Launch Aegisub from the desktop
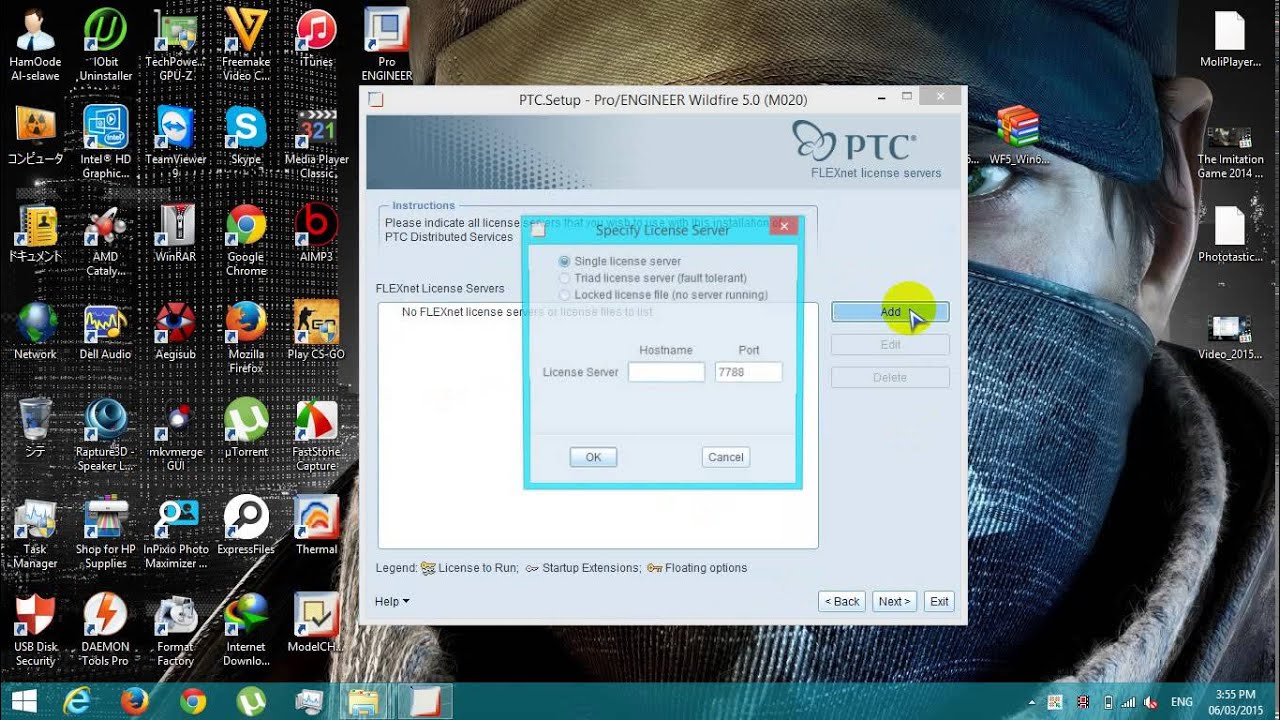Viewport: 1280px width, 720px height. tap(175, 332)
